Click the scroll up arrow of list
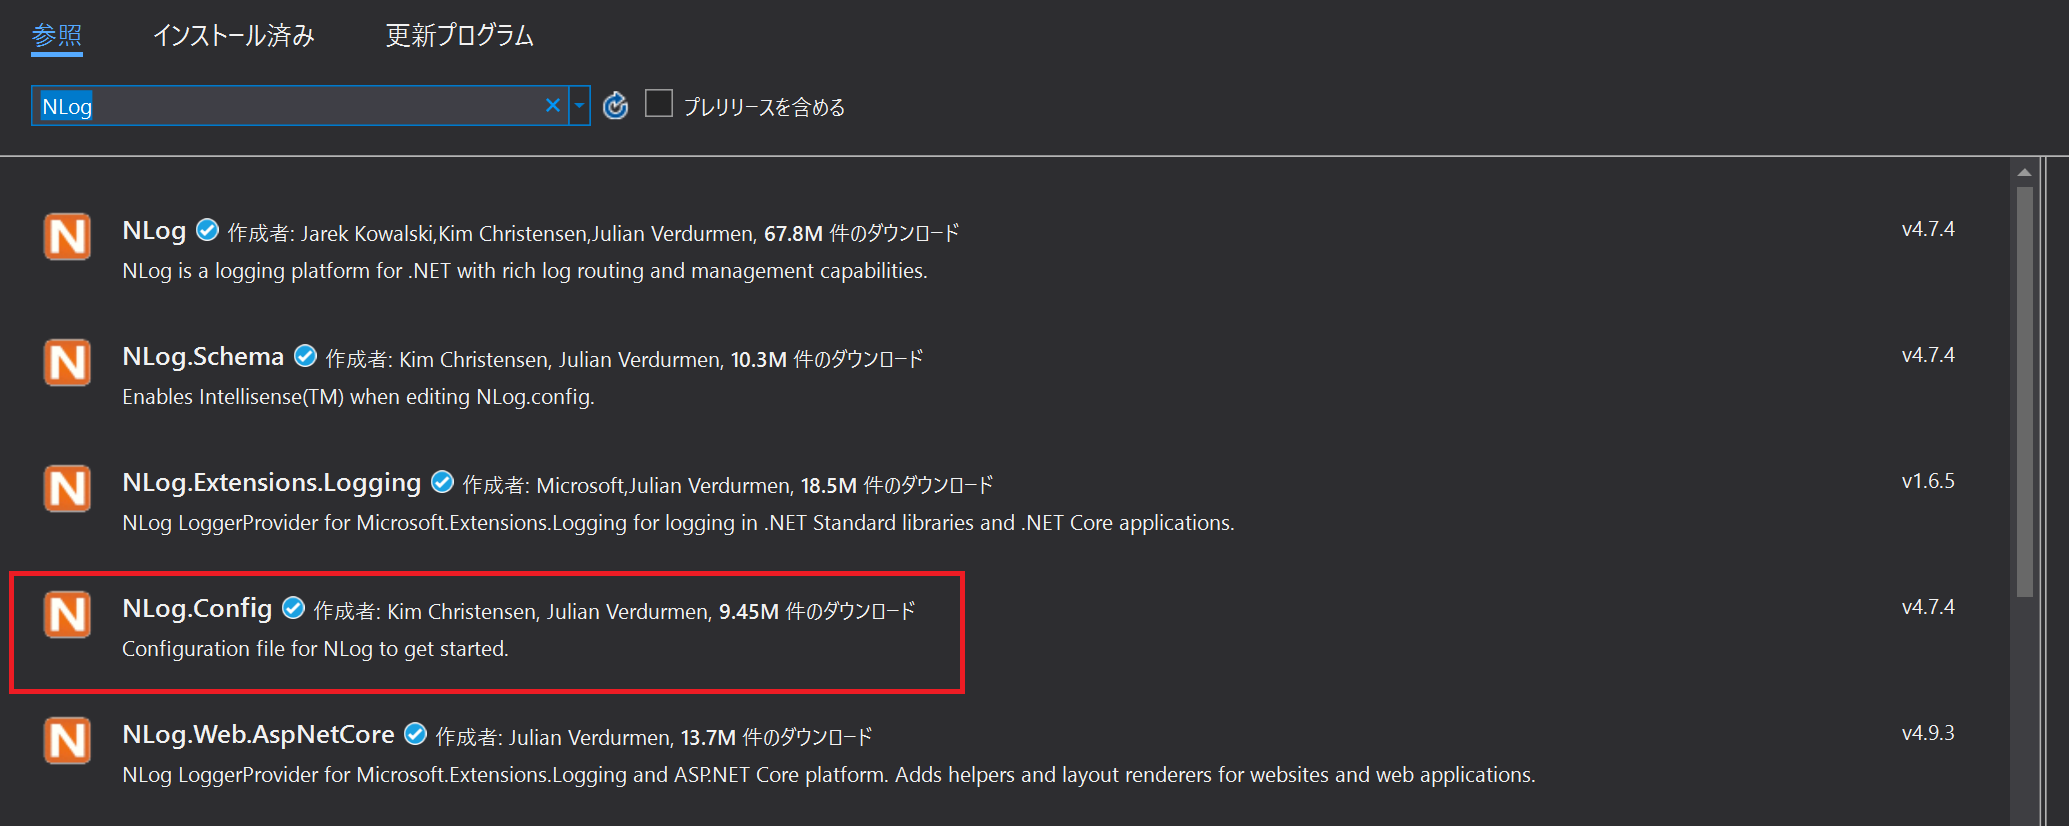The width and height of the screenshot is (2069, 826). (x=2025, y=172)
